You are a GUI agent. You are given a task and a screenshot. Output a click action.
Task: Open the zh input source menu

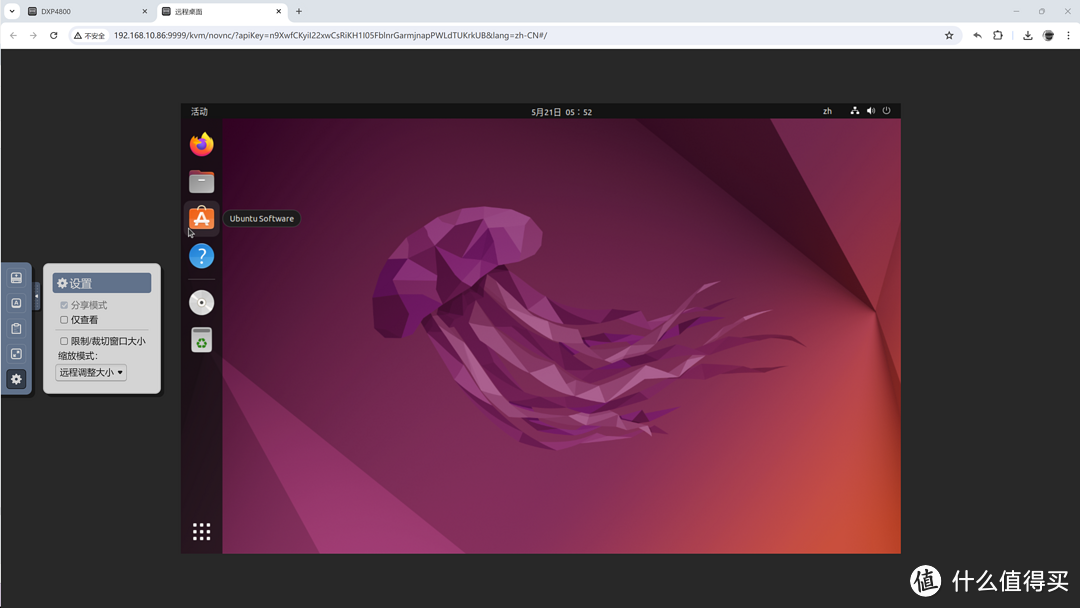(827, 111)
